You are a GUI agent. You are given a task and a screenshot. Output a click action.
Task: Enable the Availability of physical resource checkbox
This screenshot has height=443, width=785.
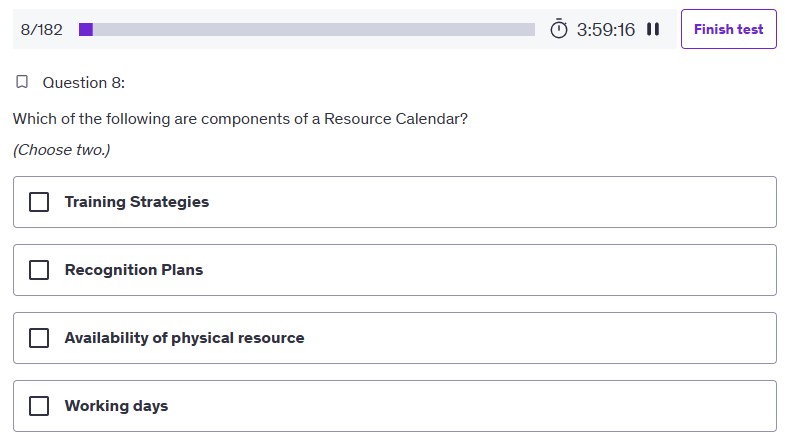[x=39, y=338]
